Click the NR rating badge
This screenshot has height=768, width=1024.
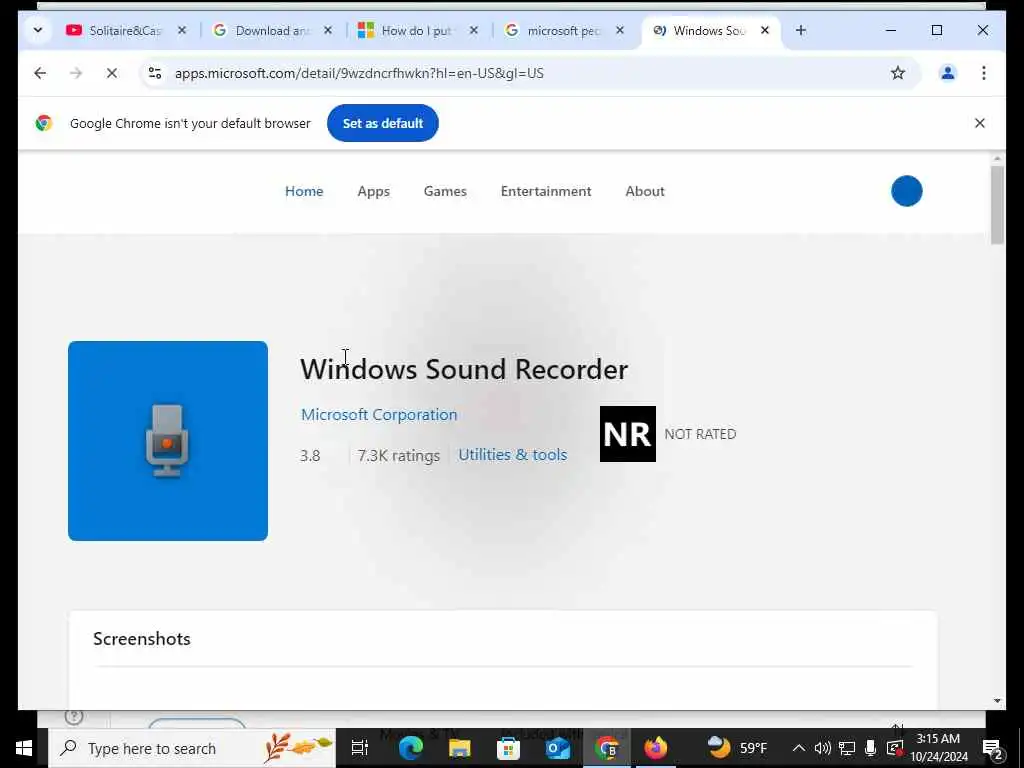pyautogui.click(x=628, y=434)
